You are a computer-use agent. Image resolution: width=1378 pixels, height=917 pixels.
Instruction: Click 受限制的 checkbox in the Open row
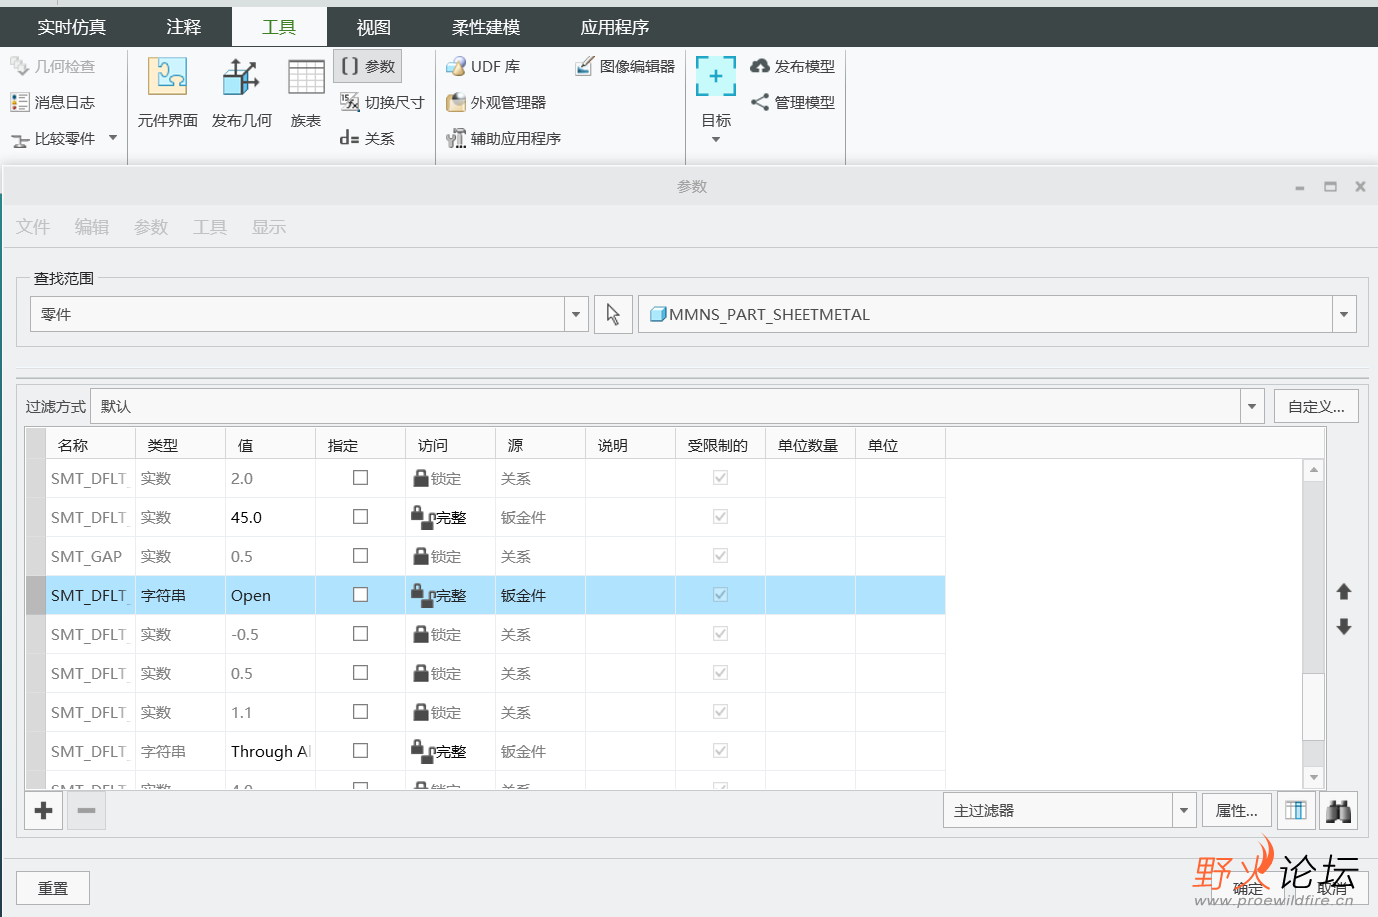[x=720, y=595]
